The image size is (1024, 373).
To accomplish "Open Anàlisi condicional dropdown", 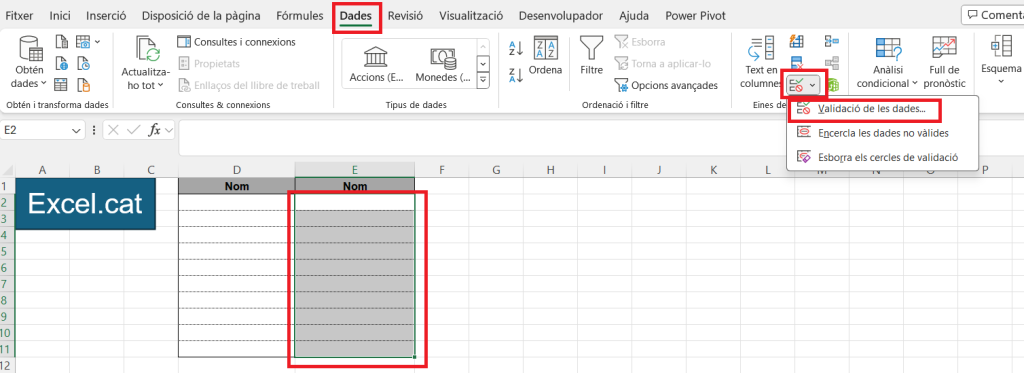I will (887, 63).
